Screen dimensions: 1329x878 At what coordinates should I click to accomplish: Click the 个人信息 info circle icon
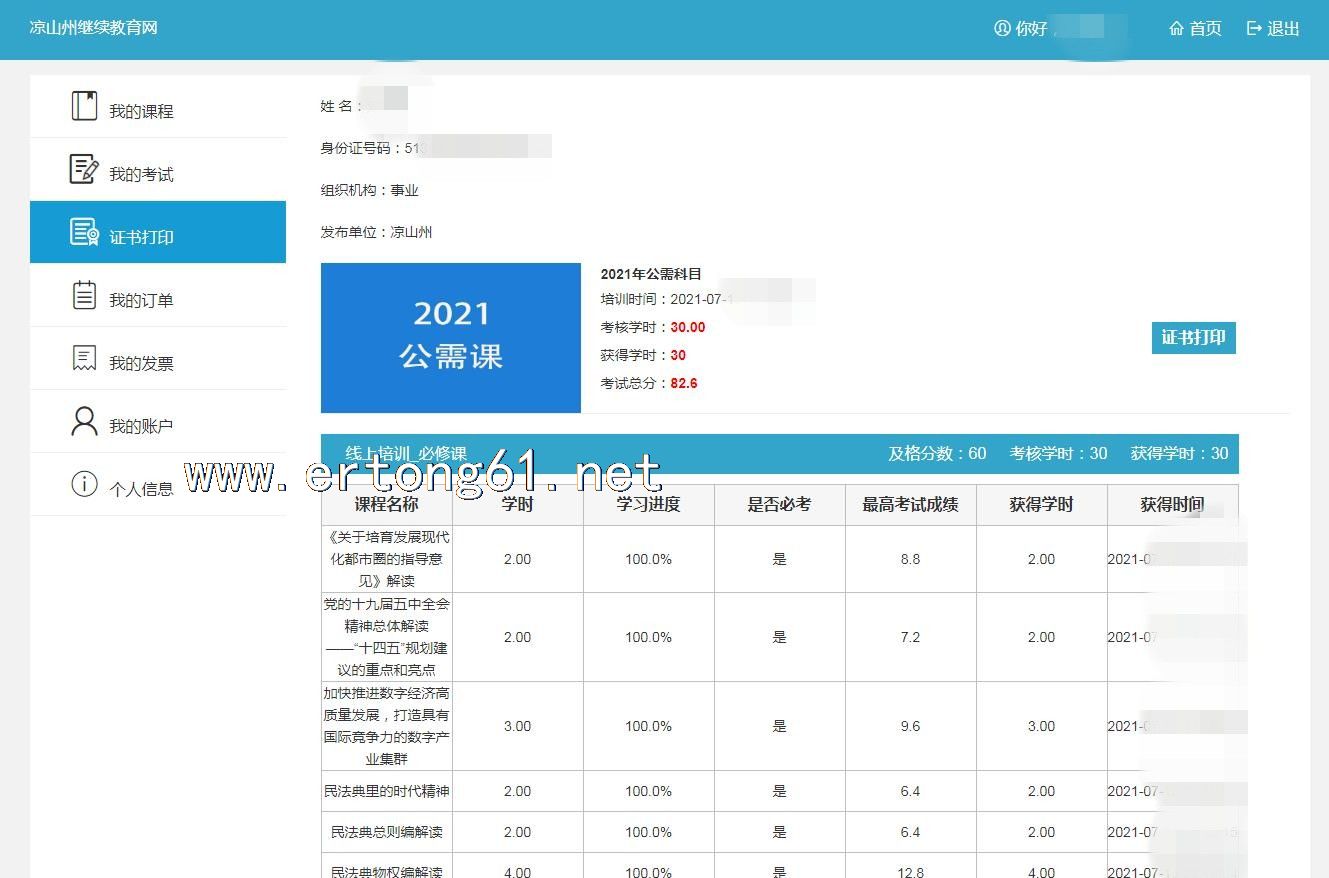pos(85,485)
